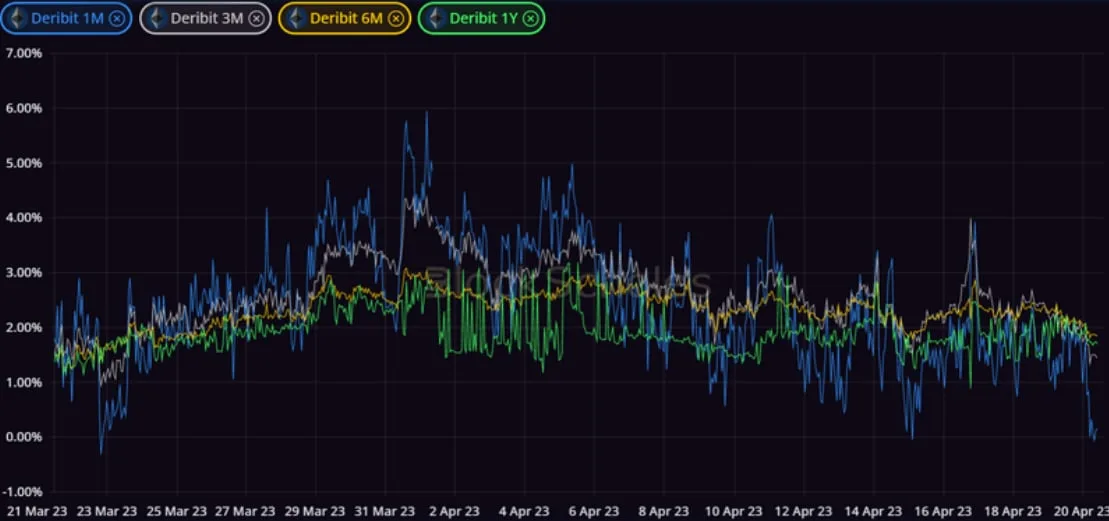The image size is (1109, 521).
Task: Remove the Deribit 6M series chip
Action: 396,19
